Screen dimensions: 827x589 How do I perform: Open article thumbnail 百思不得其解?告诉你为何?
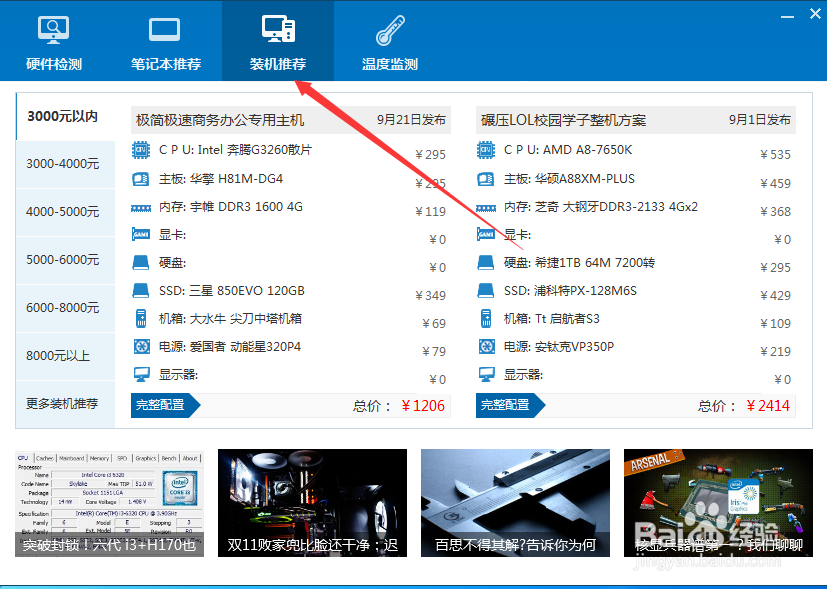[515, 503]
